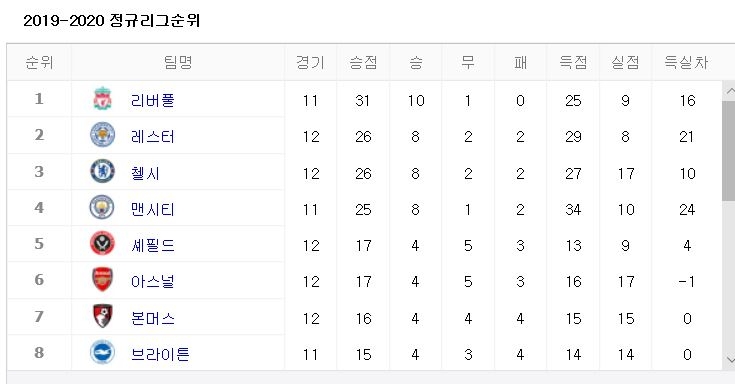Open the 레스터 team link
The width and height of the screenshot is (735, 384).
click(152, 136)
